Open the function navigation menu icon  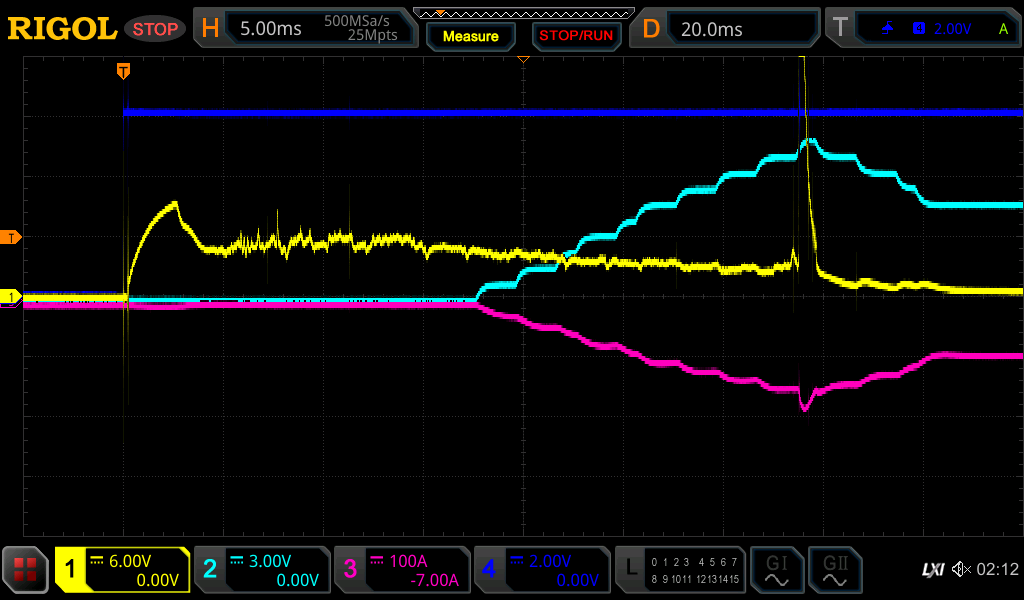(25, 570)
